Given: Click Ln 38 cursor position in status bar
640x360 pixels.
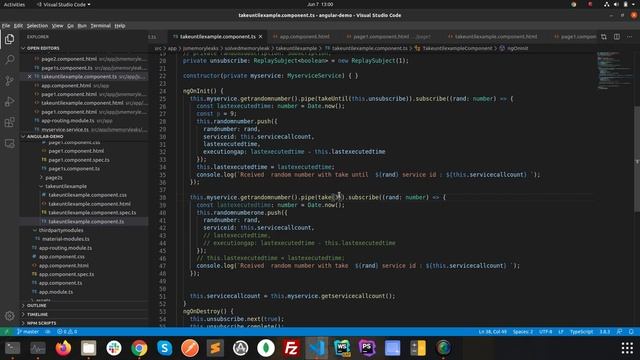Looking at the screenshot, I should (493, 331).
